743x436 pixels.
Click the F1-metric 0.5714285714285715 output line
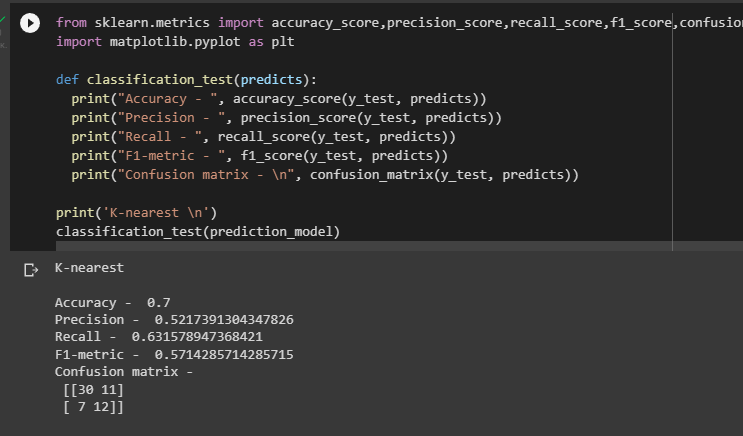tap(174, 354)
